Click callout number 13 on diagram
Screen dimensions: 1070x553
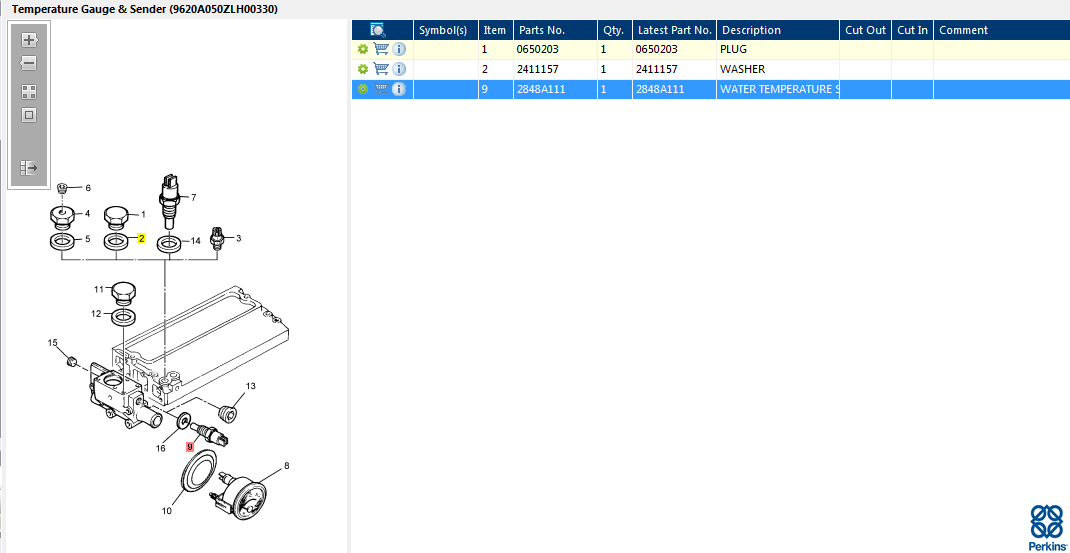tap(250, 386)
